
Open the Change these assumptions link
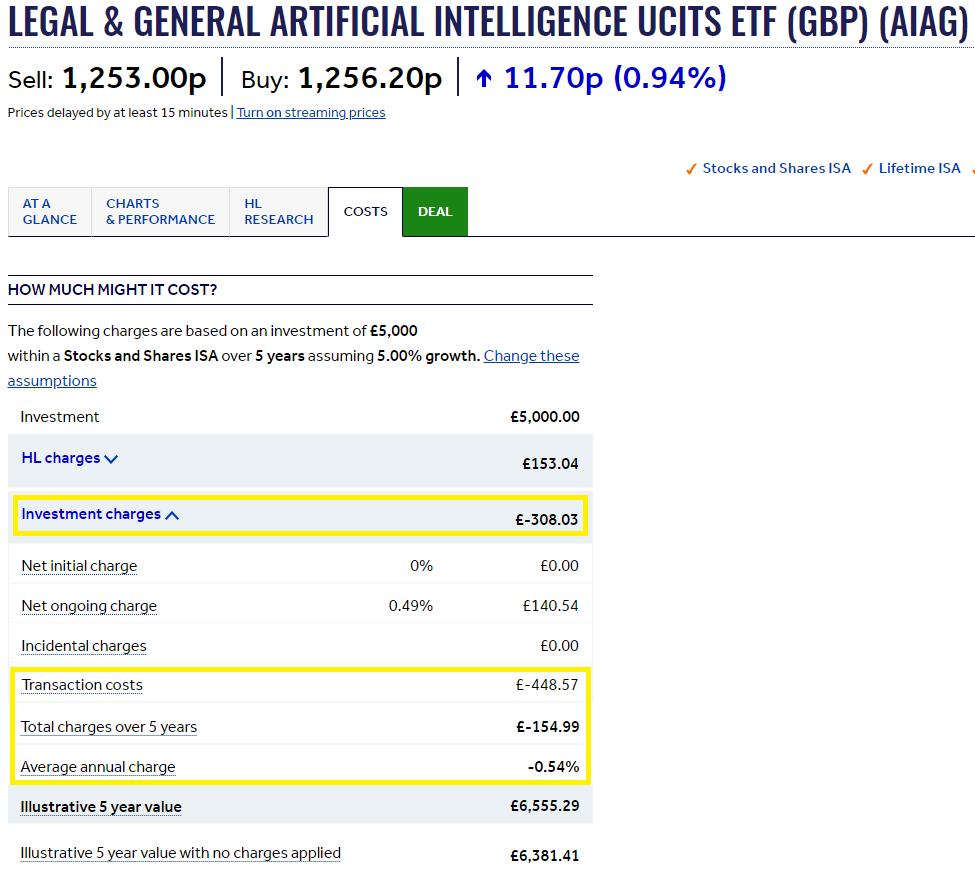pyautogui.click(x=531, y=355)
